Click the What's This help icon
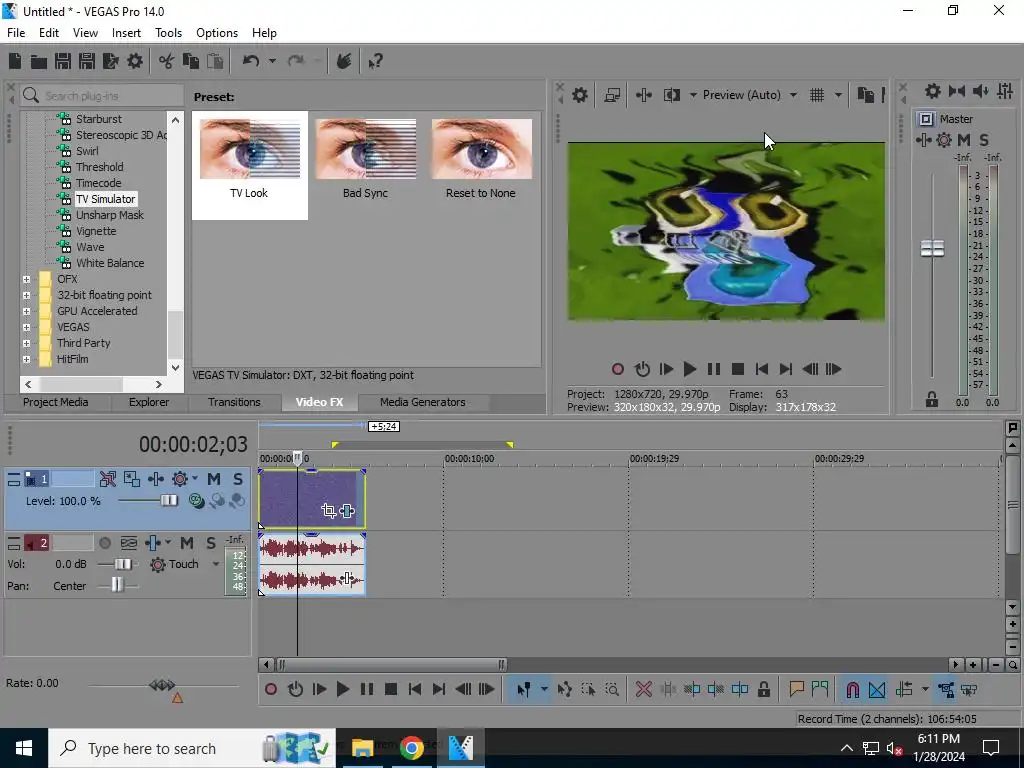The width and height of the screenshot is (1024, 768). 375,61
